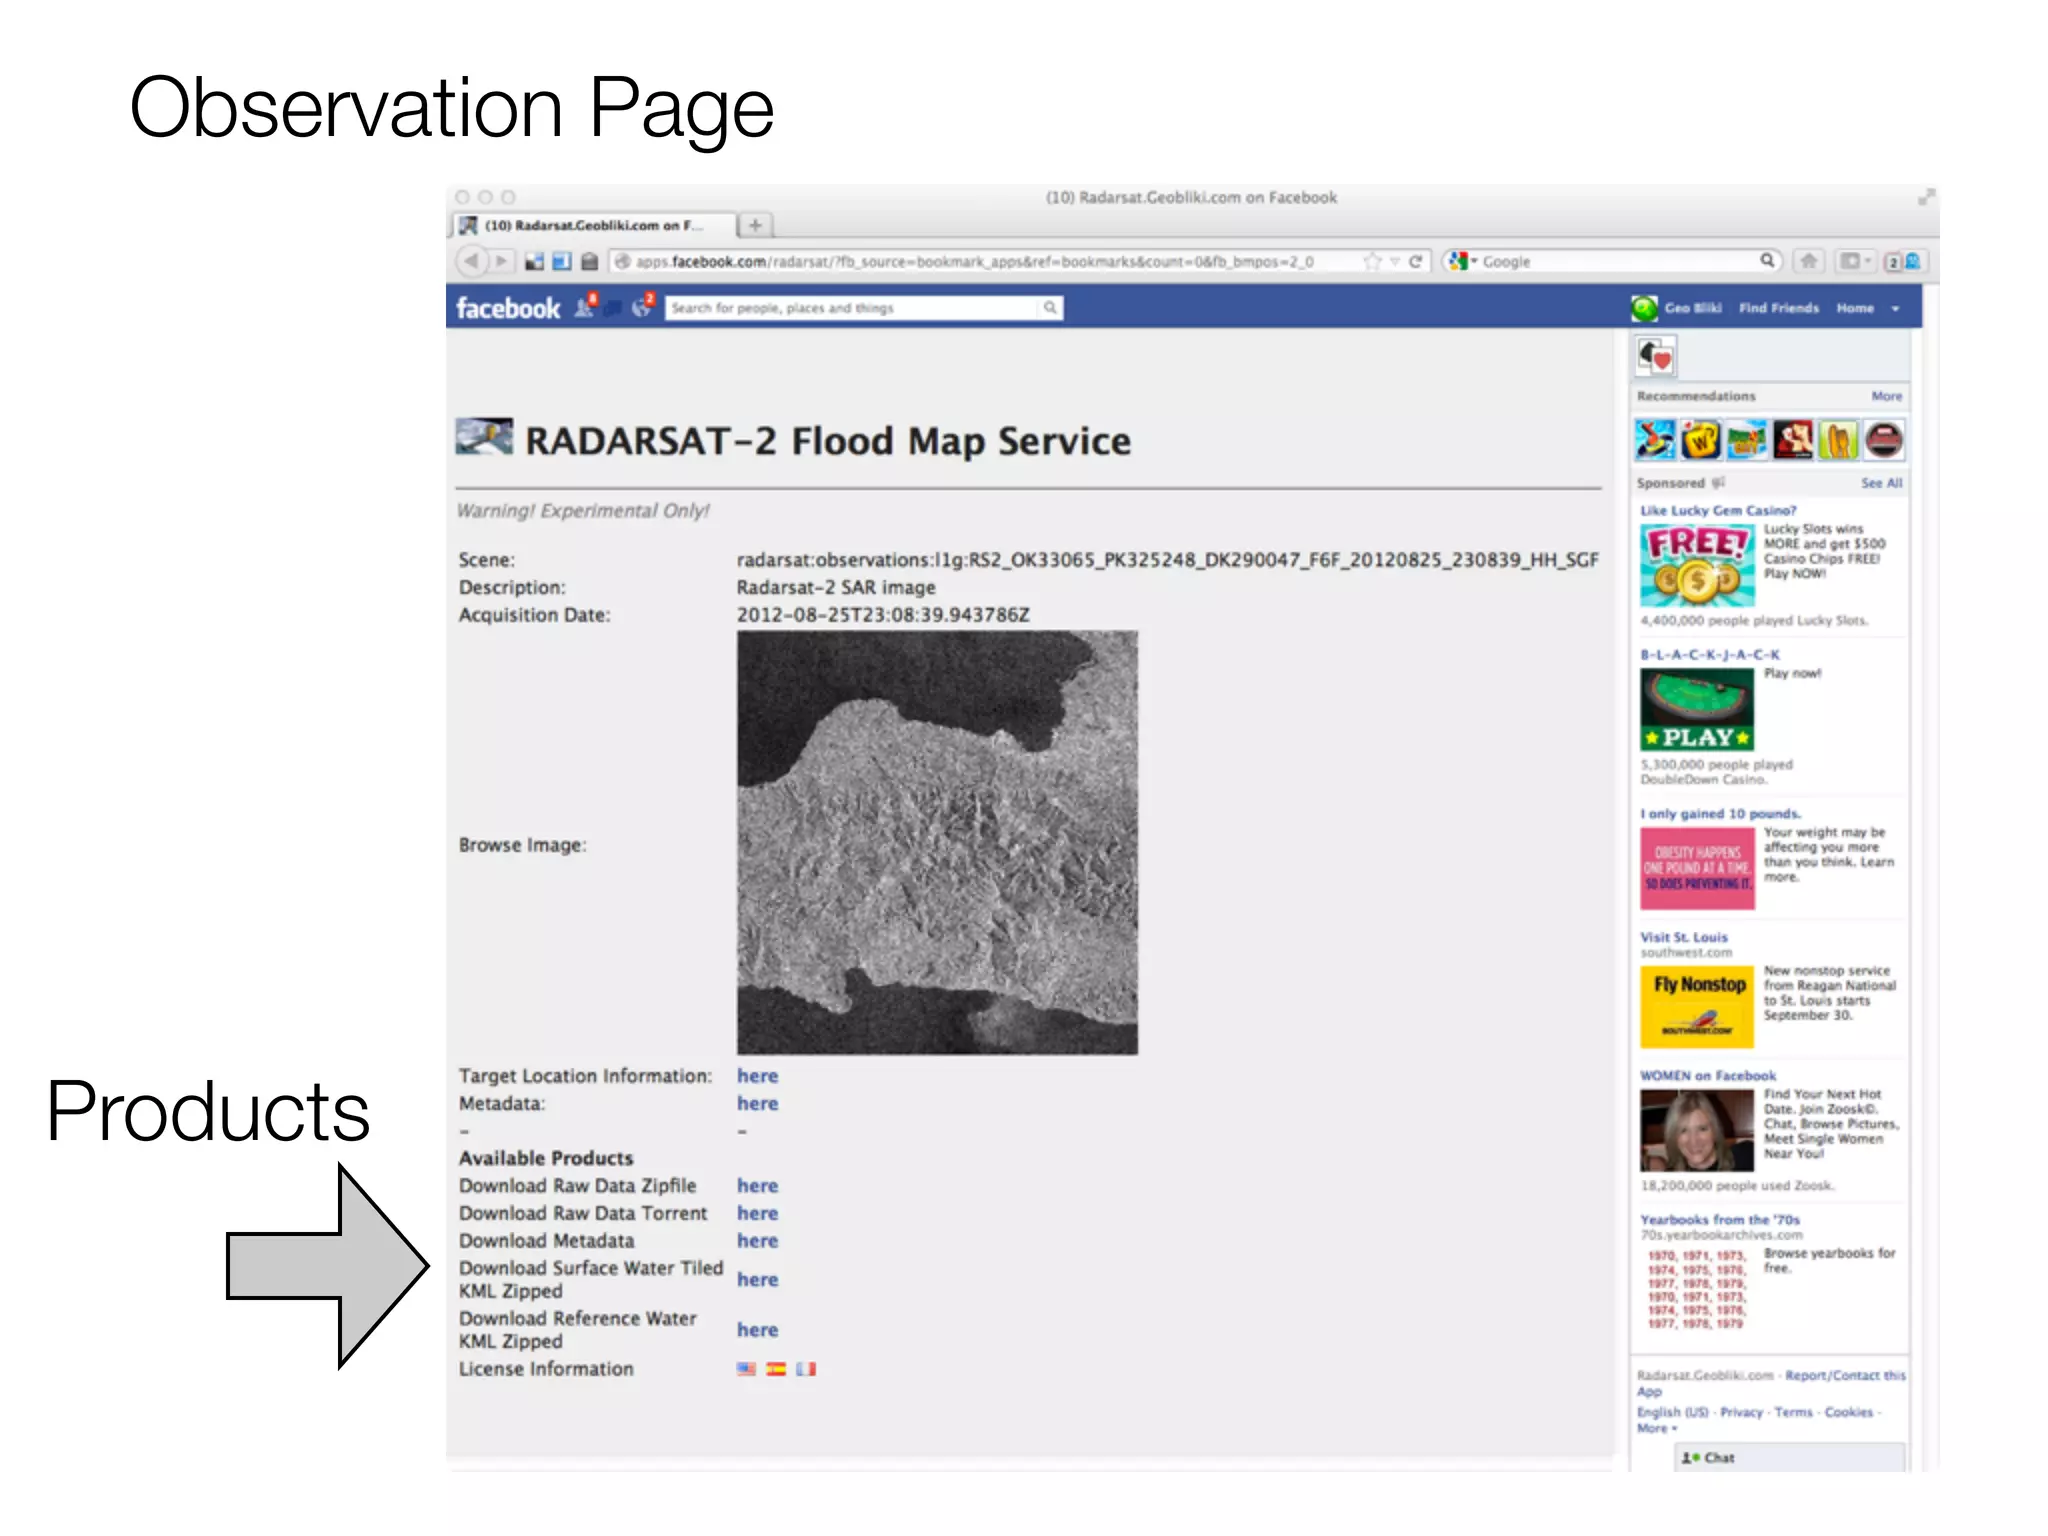Click the Sponsored megaphone icon
Viewport: 2048px width, 1536px height.
point(1718,483)
